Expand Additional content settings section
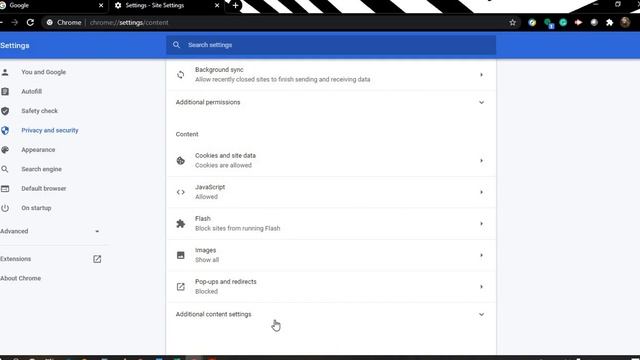 click(331, 314)
